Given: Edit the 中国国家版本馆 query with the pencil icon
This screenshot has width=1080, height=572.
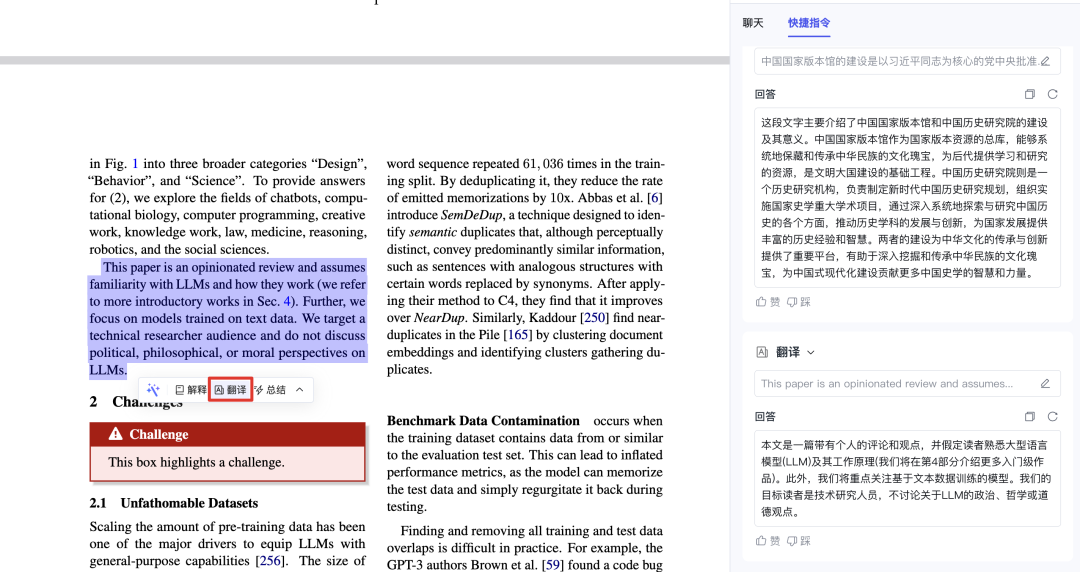Looking at the screenshot, I should (x=1045, y=61).
